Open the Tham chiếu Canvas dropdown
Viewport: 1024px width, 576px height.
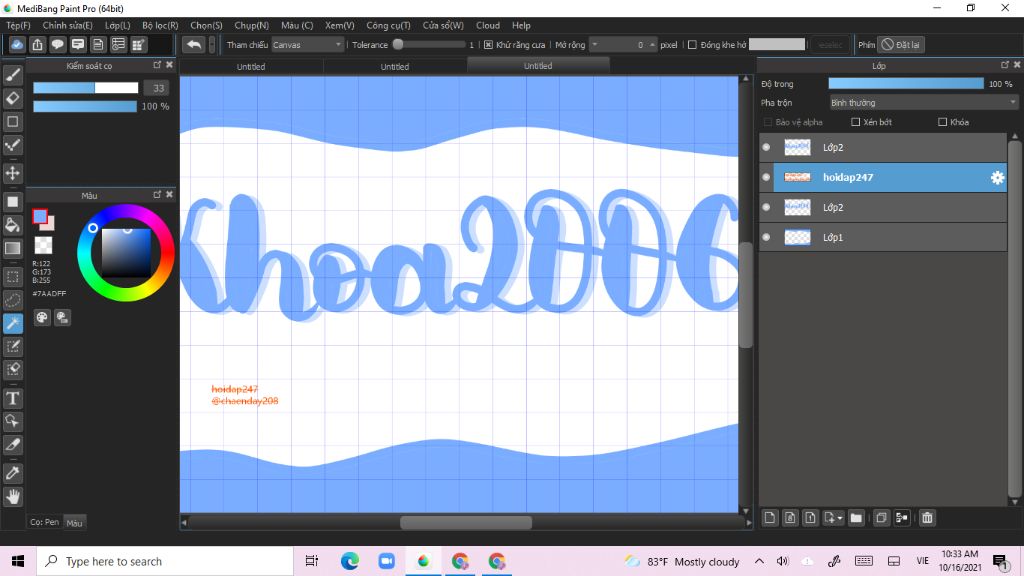point(307,45)
